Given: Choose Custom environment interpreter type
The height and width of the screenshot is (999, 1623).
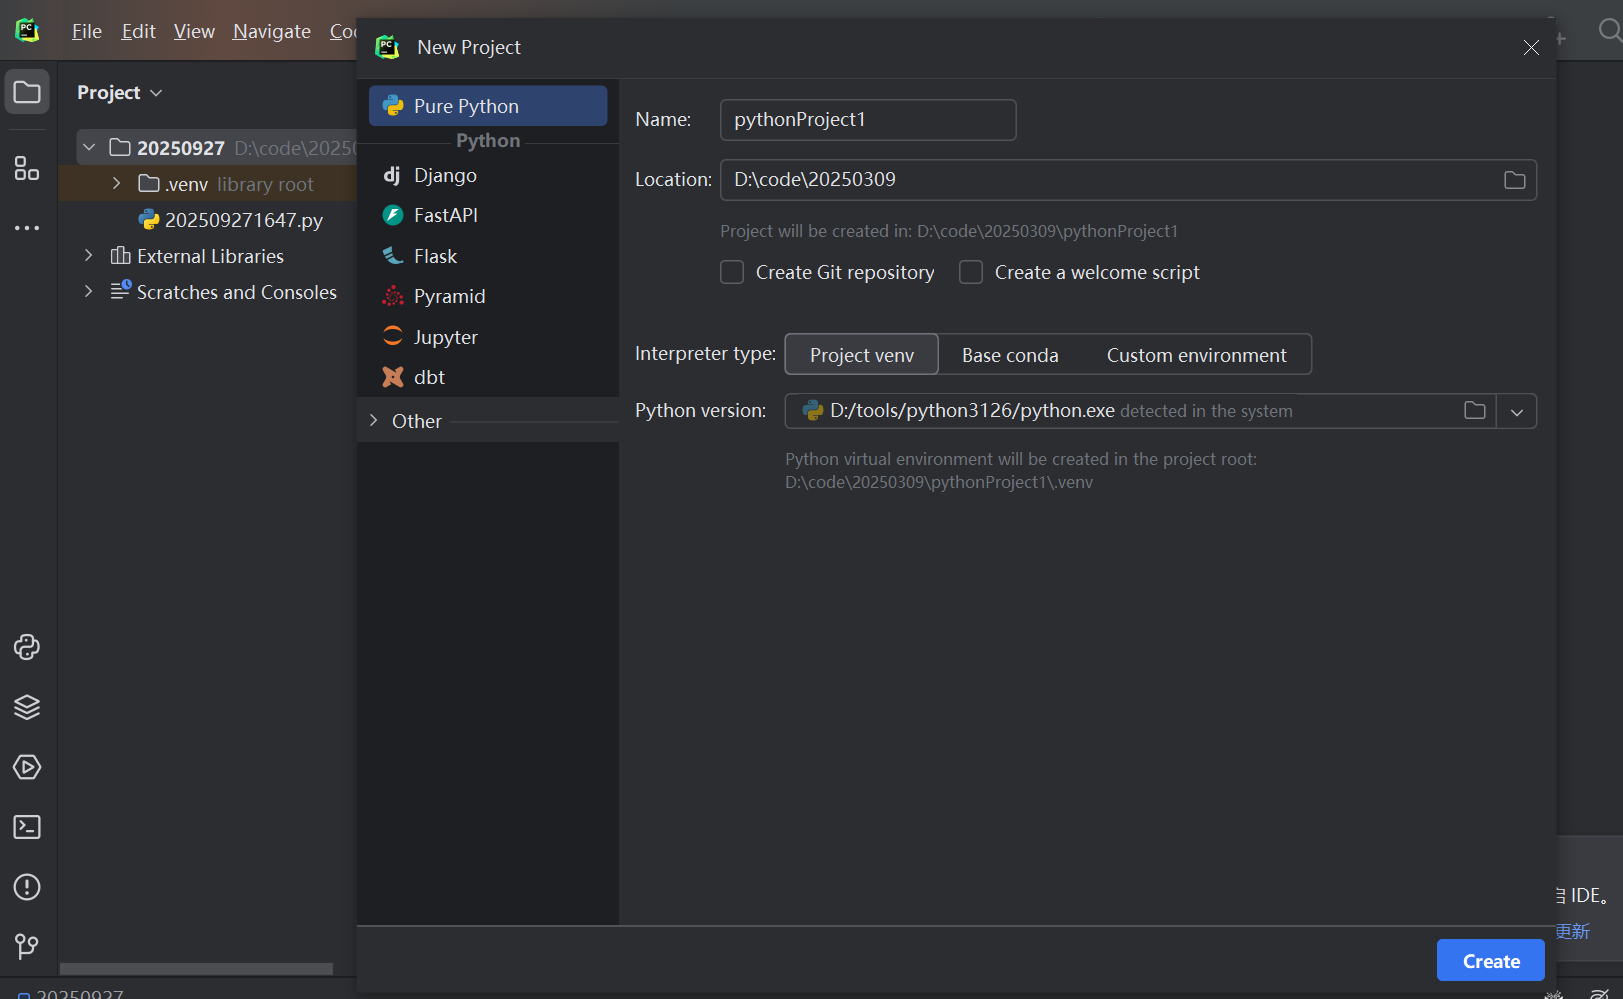Looking at the screenshot, I should [x=1196, y=355].
